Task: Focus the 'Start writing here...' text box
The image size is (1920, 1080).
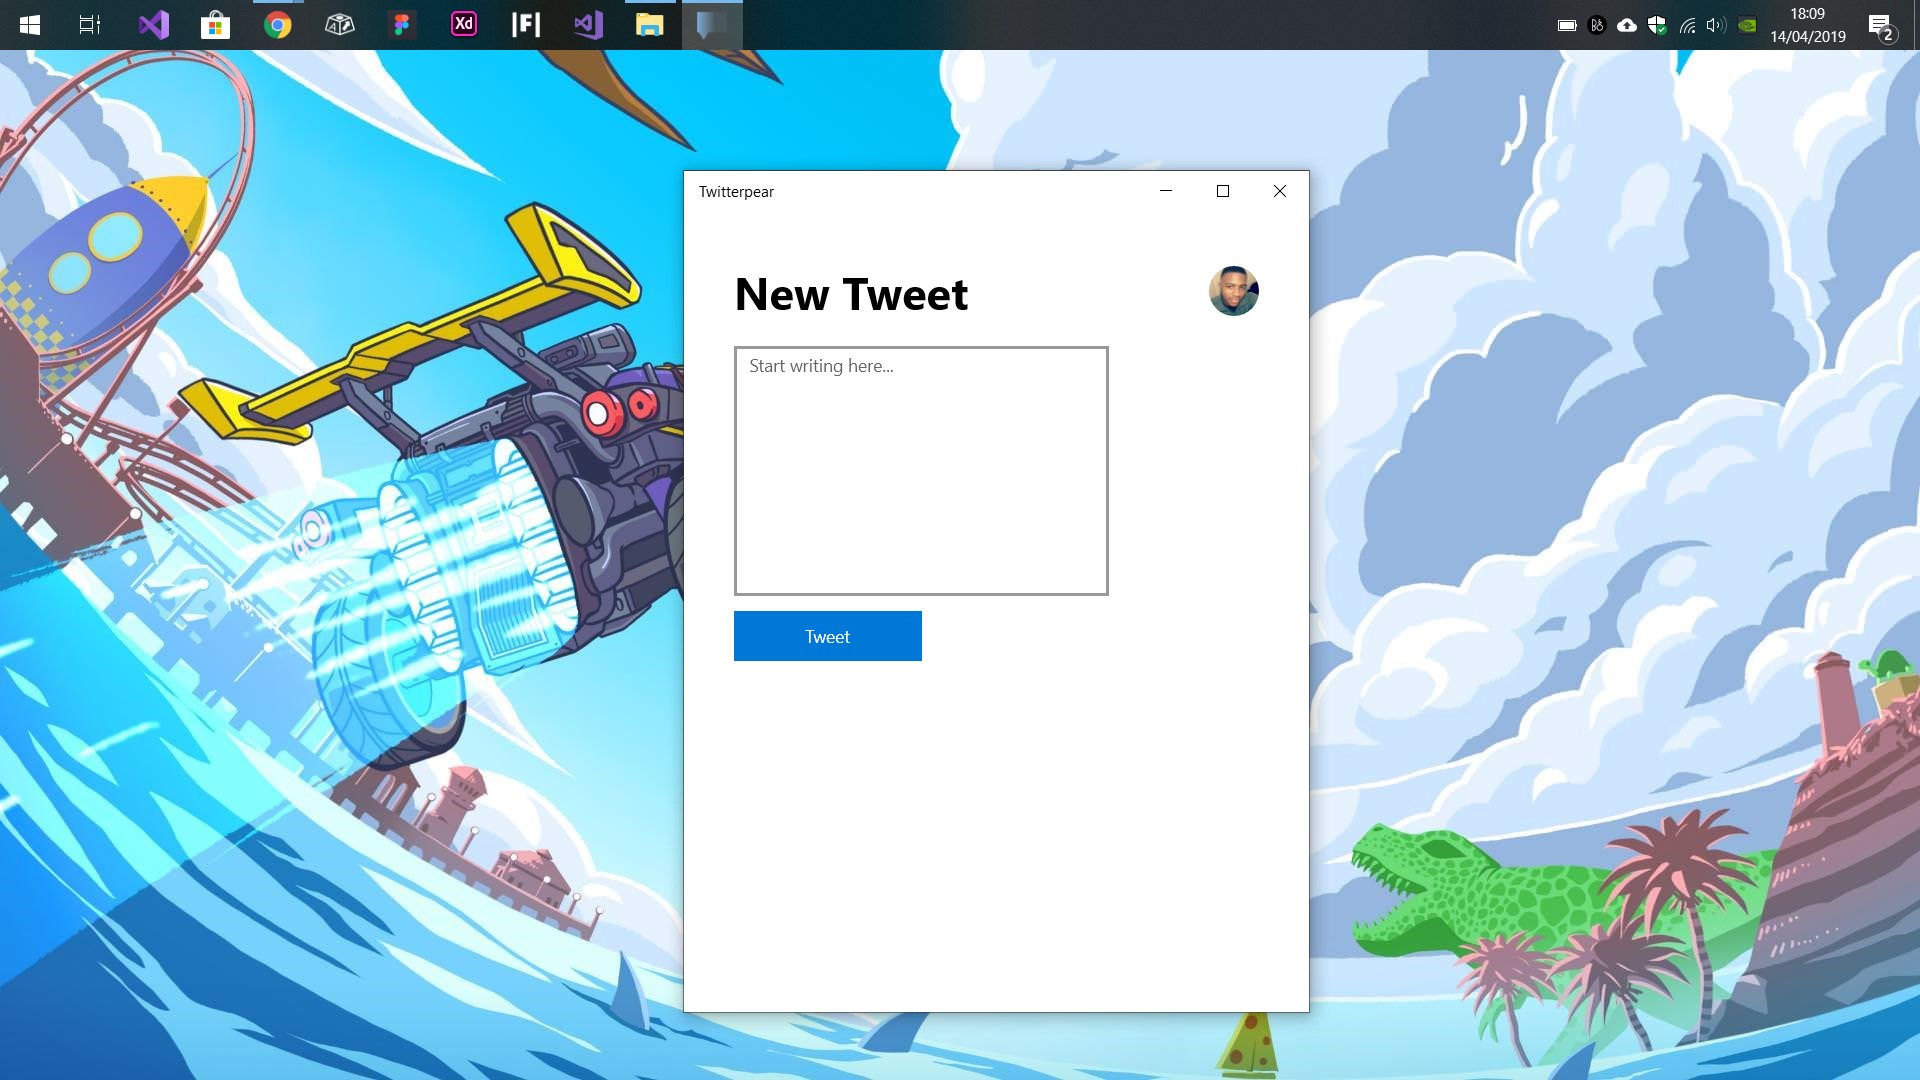Action: coord(920,470)
